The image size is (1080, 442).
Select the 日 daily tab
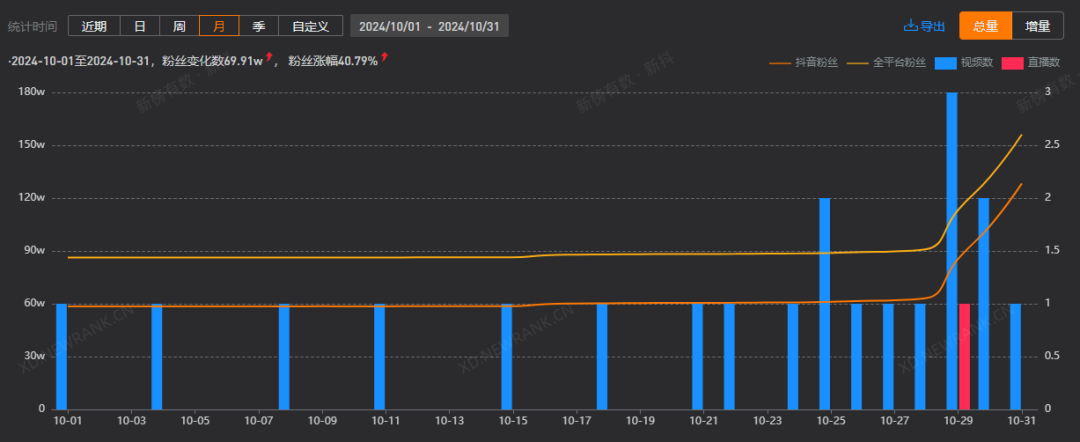point(140,26)
